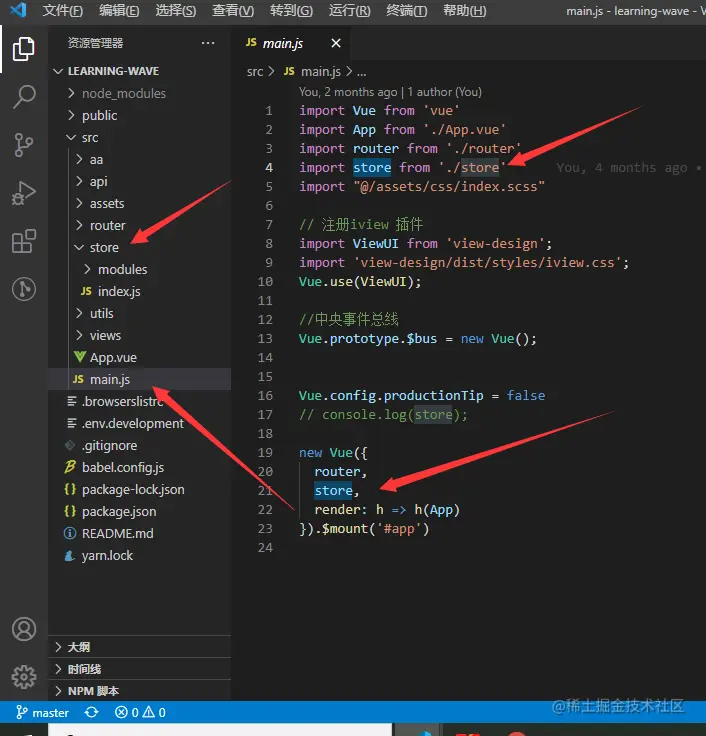
Task: Open the Search view in activity bar
Action: coord(23,97)
